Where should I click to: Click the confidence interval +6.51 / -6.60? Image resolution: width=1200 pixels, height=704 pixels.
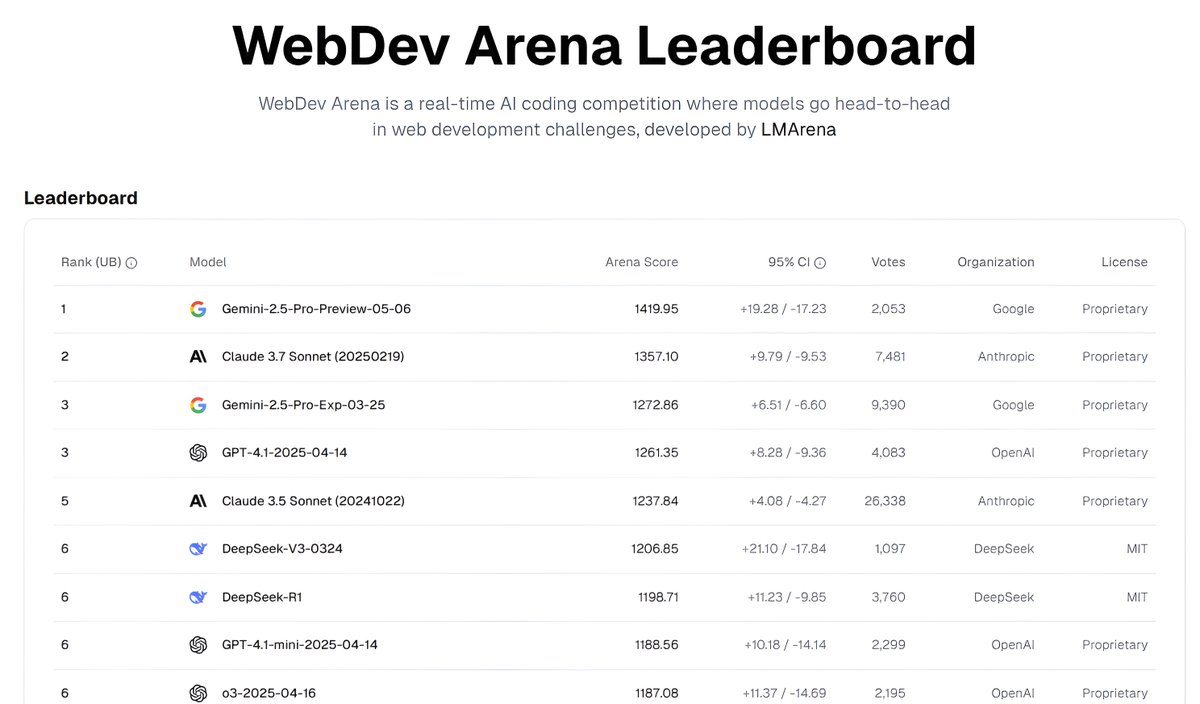coord(789,405)
